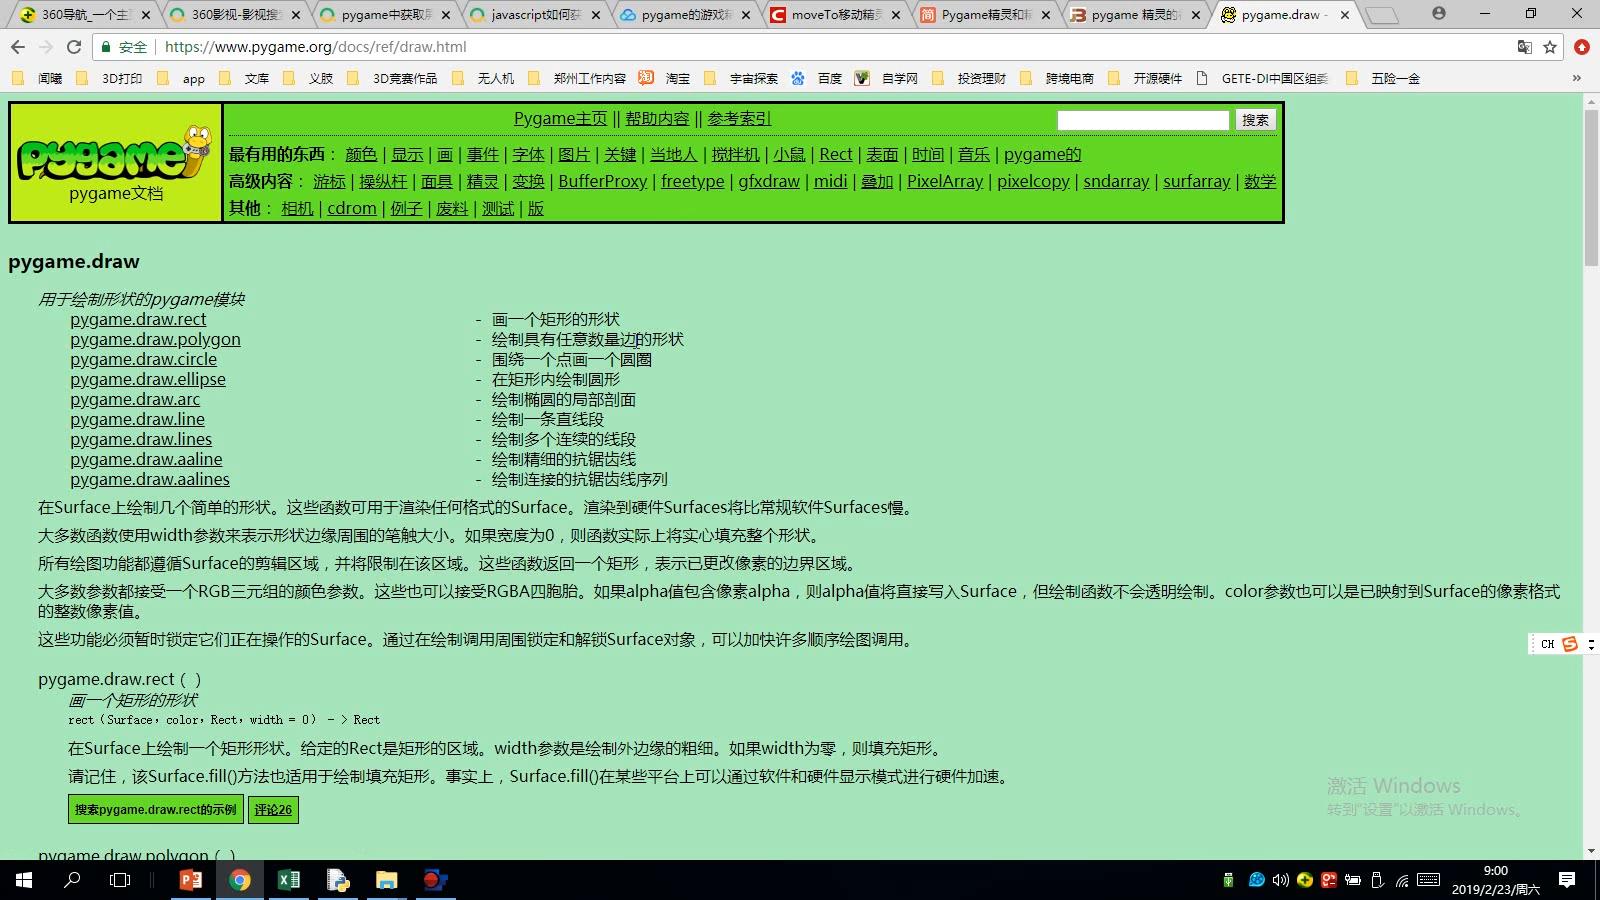The image size is (1600, 900).
Task: Expand the bookmarks bar overflow chevron
Action: [1577, 78]
